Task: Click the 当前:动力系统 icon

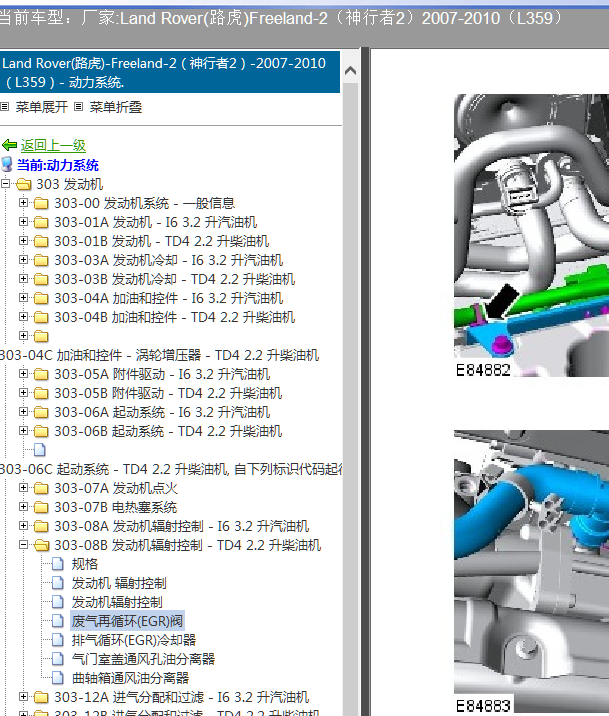Action: (x=7, y=165)
